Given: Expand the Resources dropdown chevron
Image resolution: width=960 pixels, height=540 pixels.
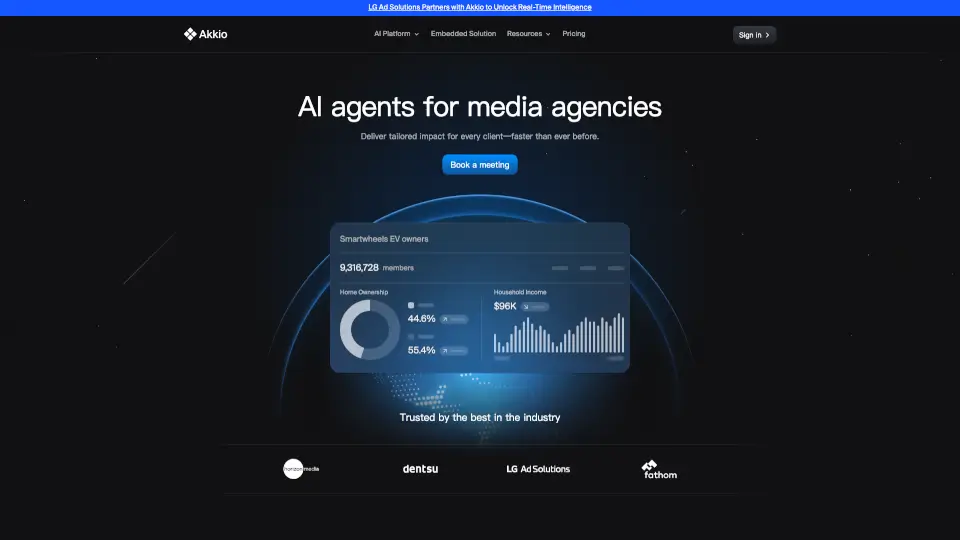Looking at the screenshot, I should tap(548, 34).
